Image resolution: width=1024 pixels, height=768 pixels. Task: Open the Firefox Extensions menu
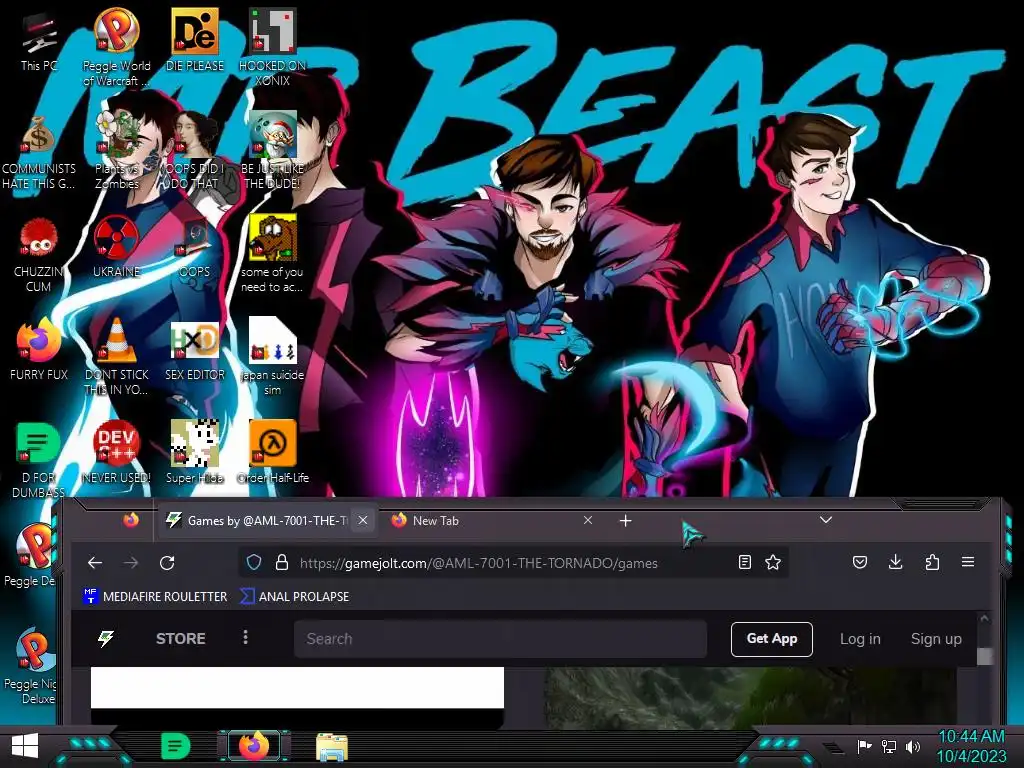coord(932,562)
